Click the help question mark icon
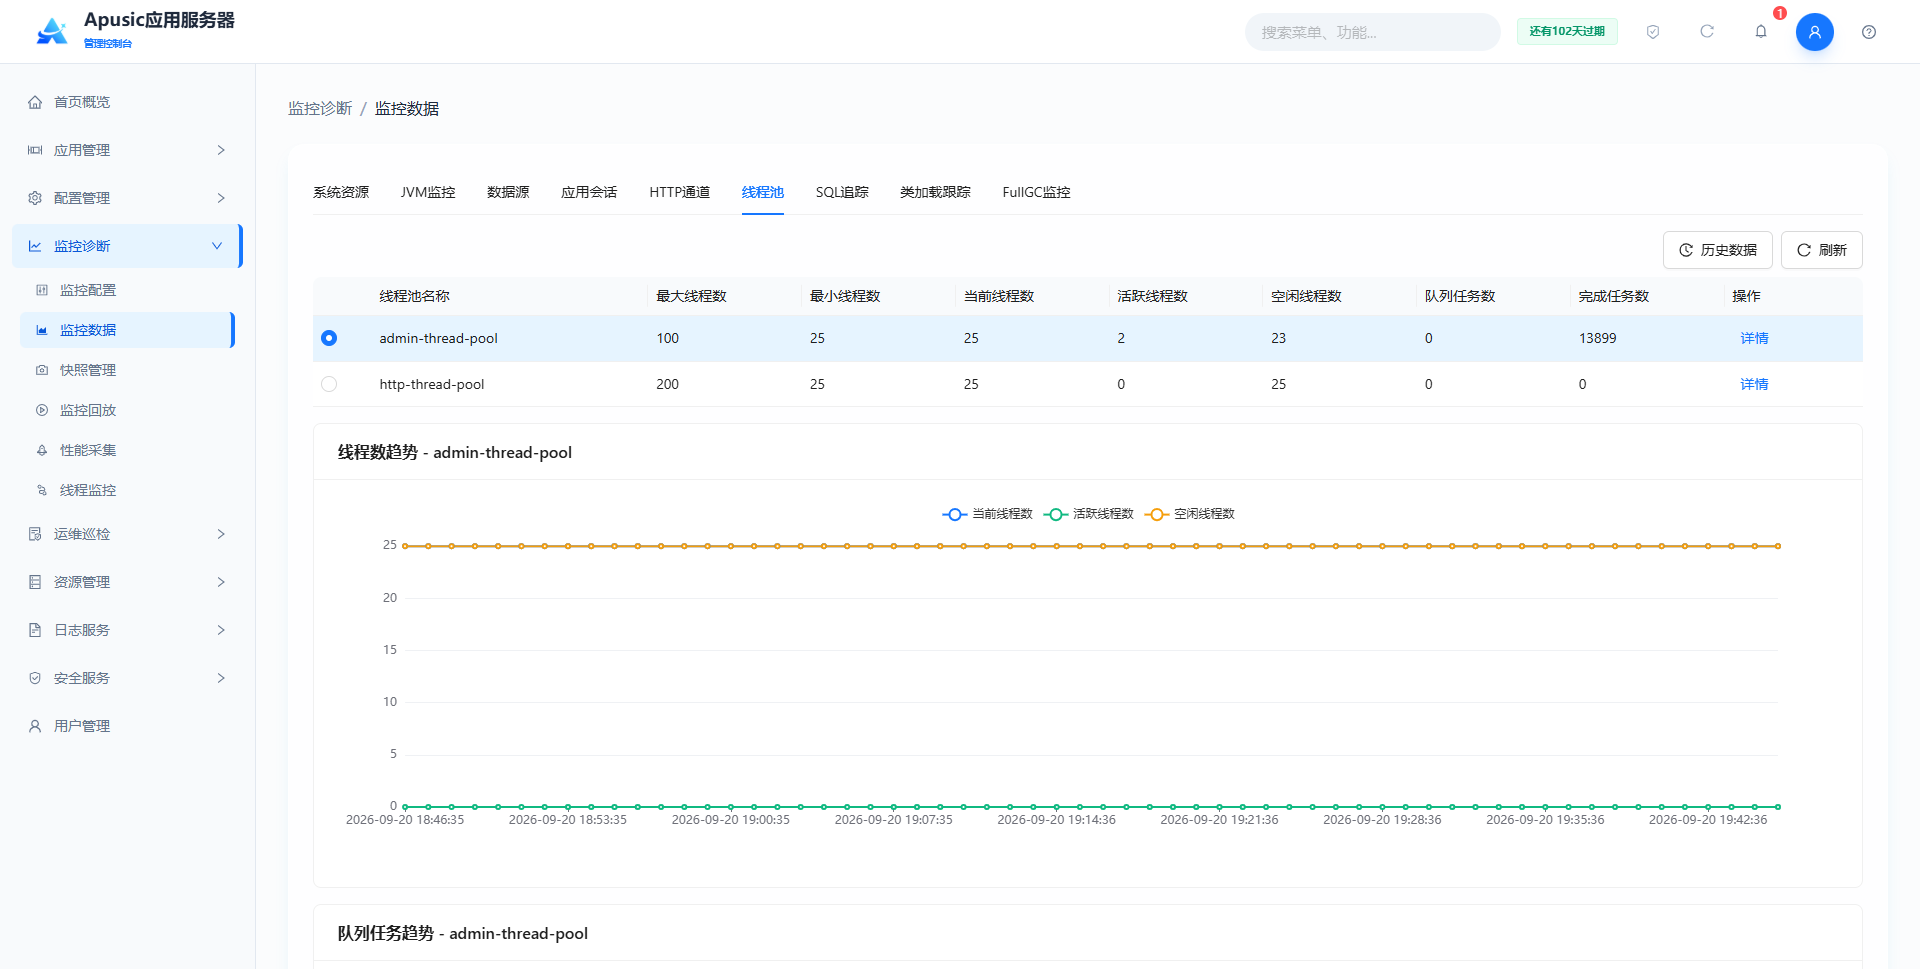 tap(1869, 32)
